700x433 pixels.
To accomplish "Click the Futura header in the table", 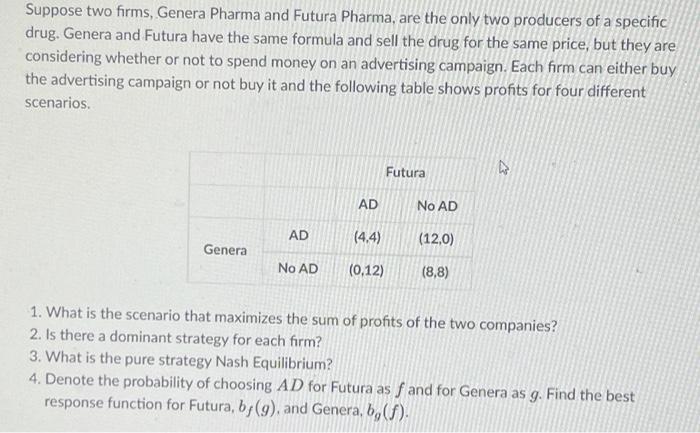I will coord(405,172).
